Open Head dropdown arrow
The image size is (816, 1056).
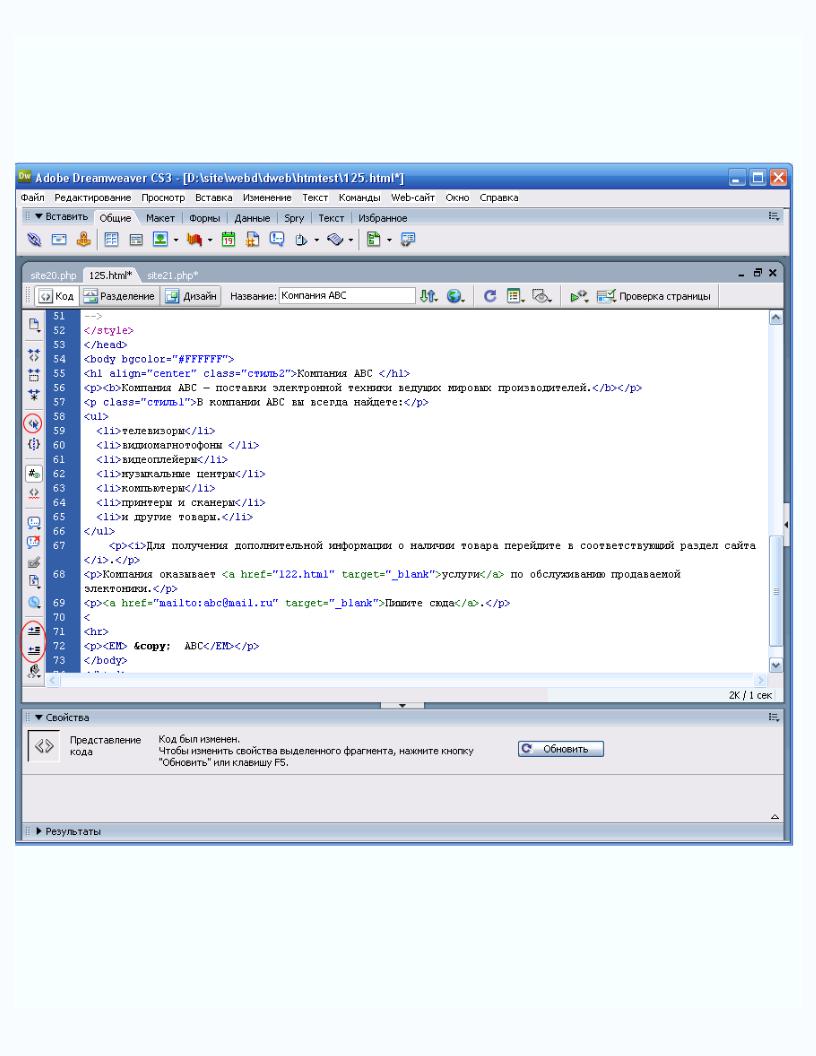tap(316, 240)
